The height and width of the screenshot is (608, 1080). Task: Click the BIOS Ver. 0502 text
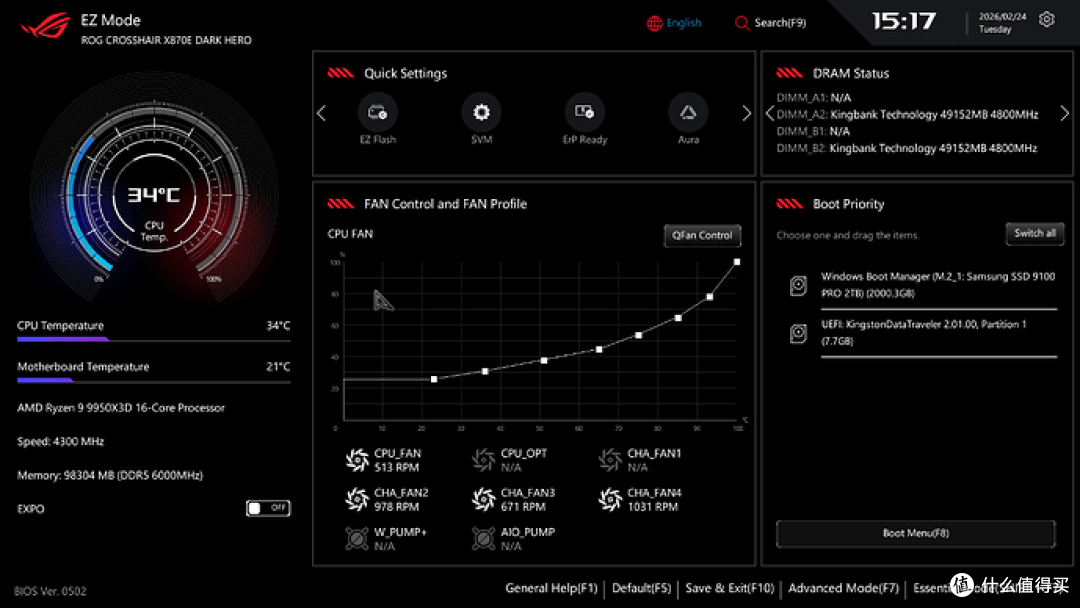point(50,591)
